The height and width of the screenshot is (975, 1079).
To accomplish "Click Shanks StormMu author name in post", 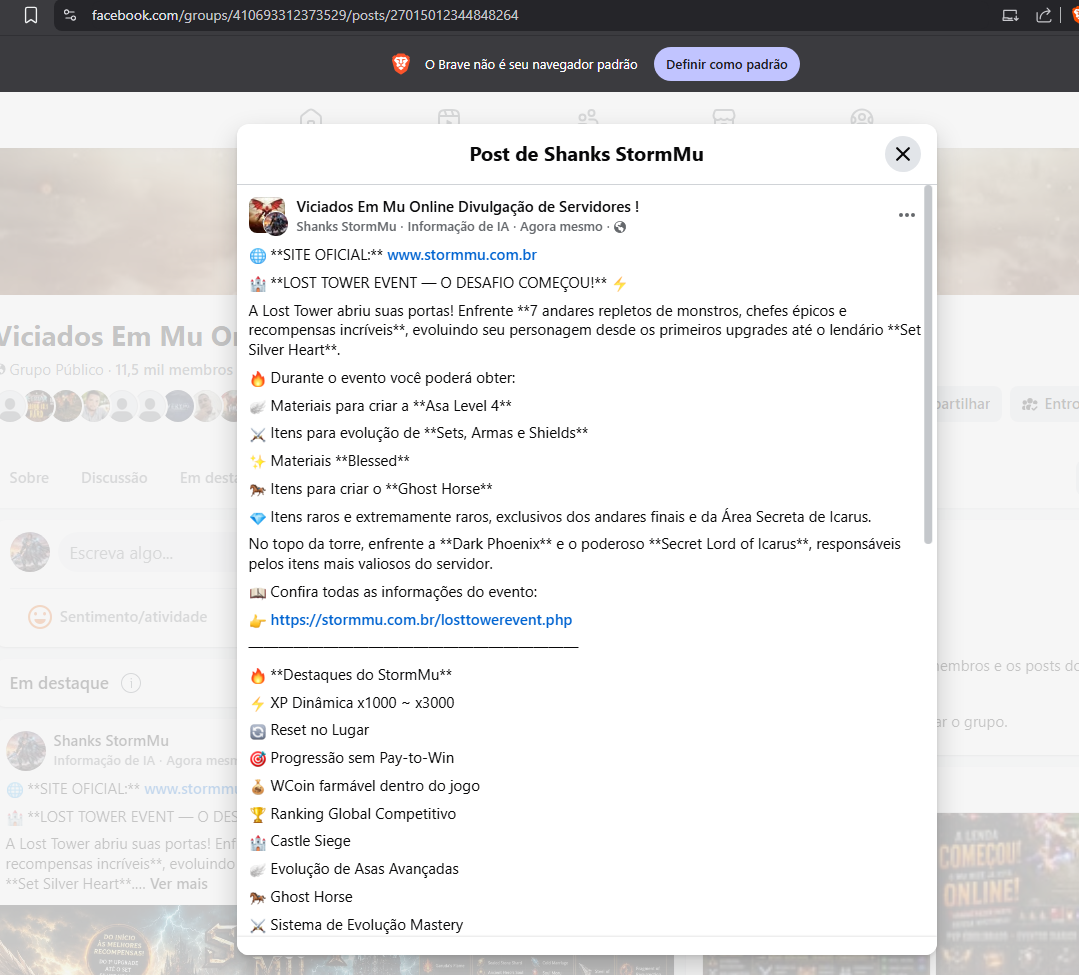I will point(346,227).
